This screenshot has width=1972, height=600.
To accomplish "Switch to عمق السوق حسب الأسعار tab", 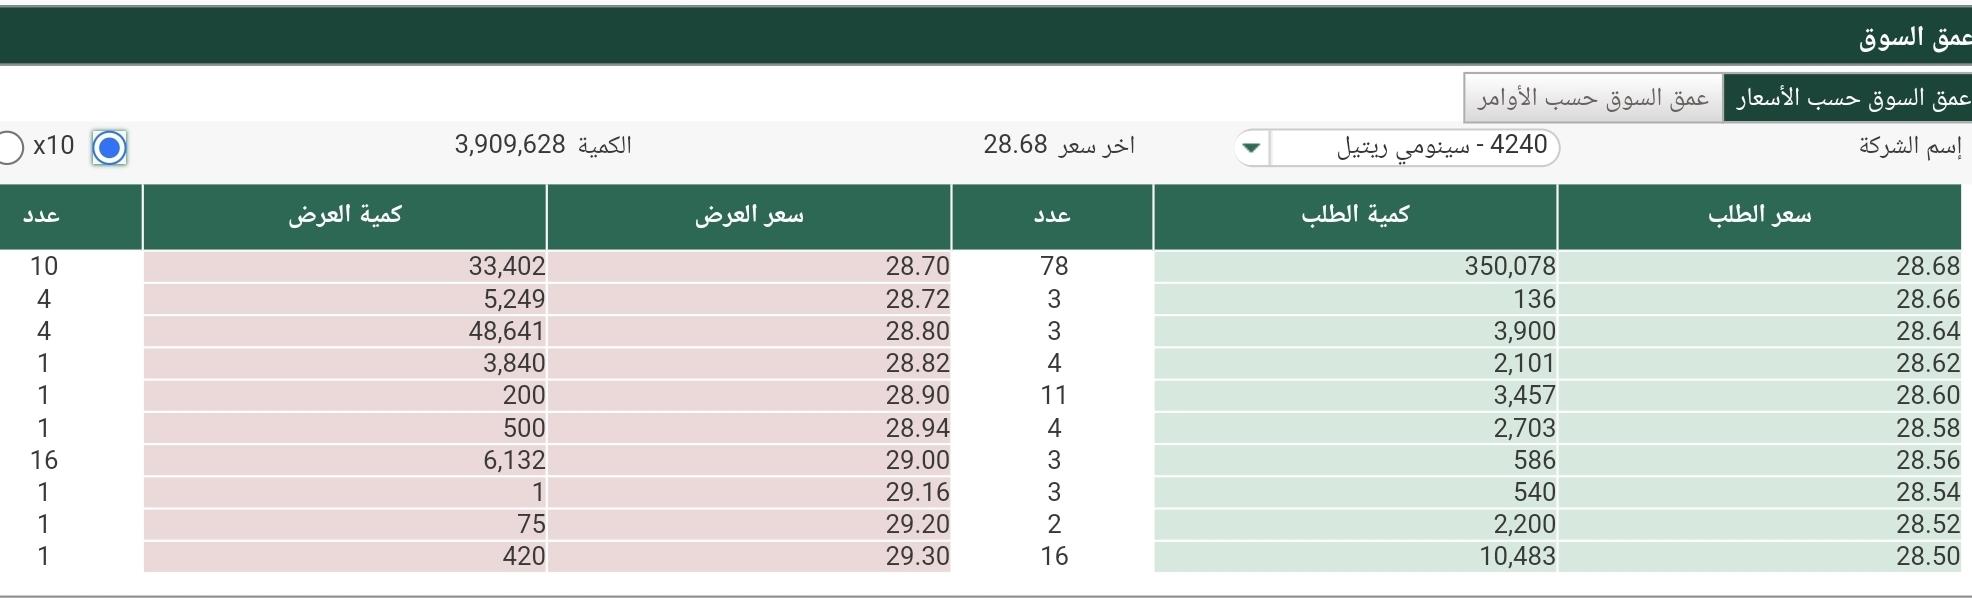I will (1848, 98).
